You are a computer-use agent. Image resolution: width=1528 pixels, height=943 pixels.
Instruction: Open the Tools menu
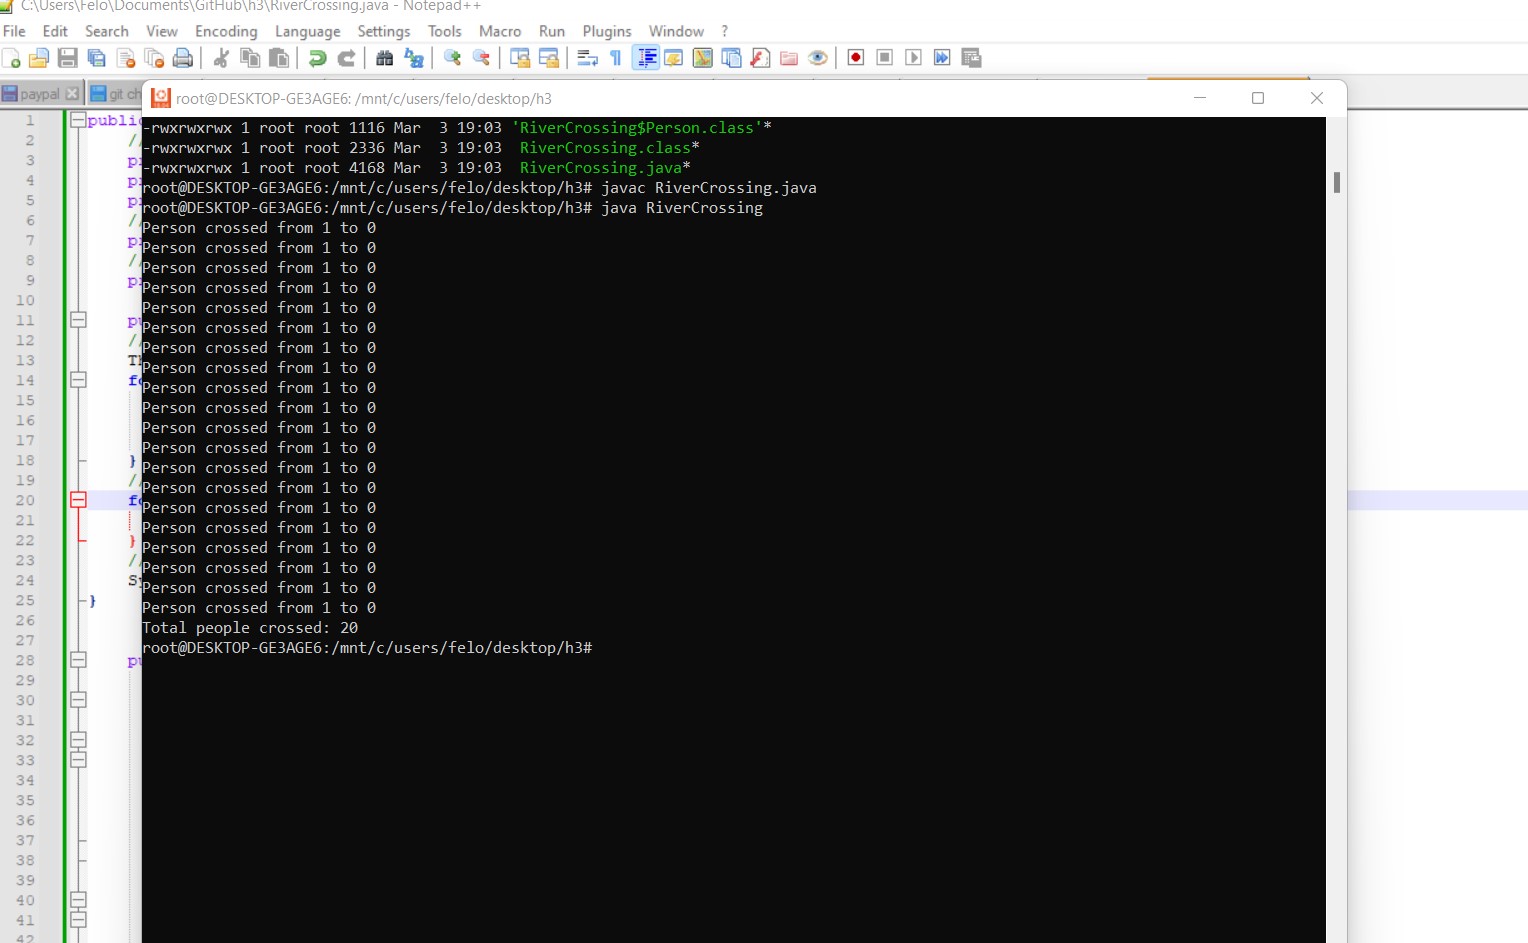(445, 31)
